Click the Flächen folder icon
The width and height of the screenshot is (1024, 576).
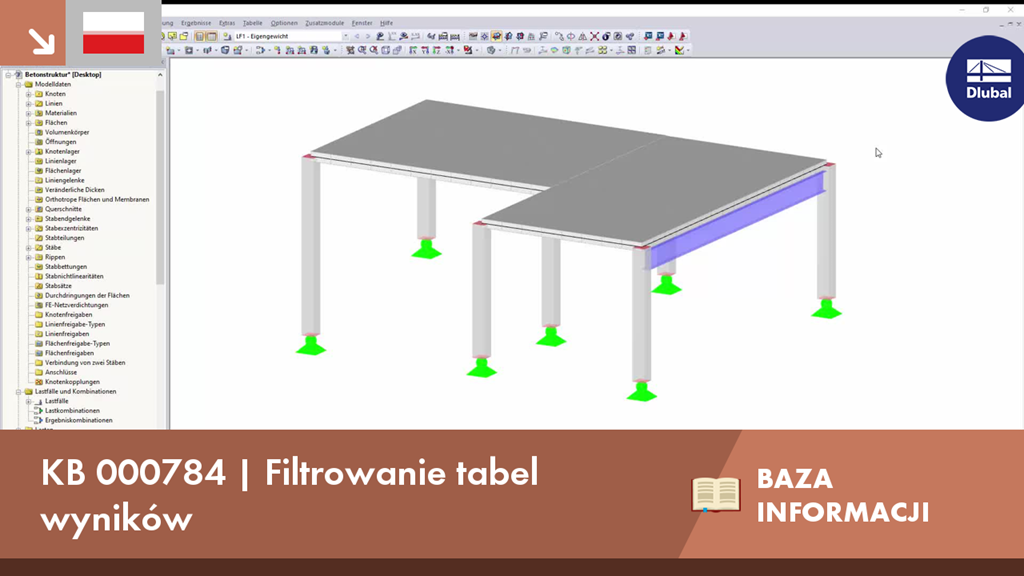pyautogui.click(x=39, y=123)
